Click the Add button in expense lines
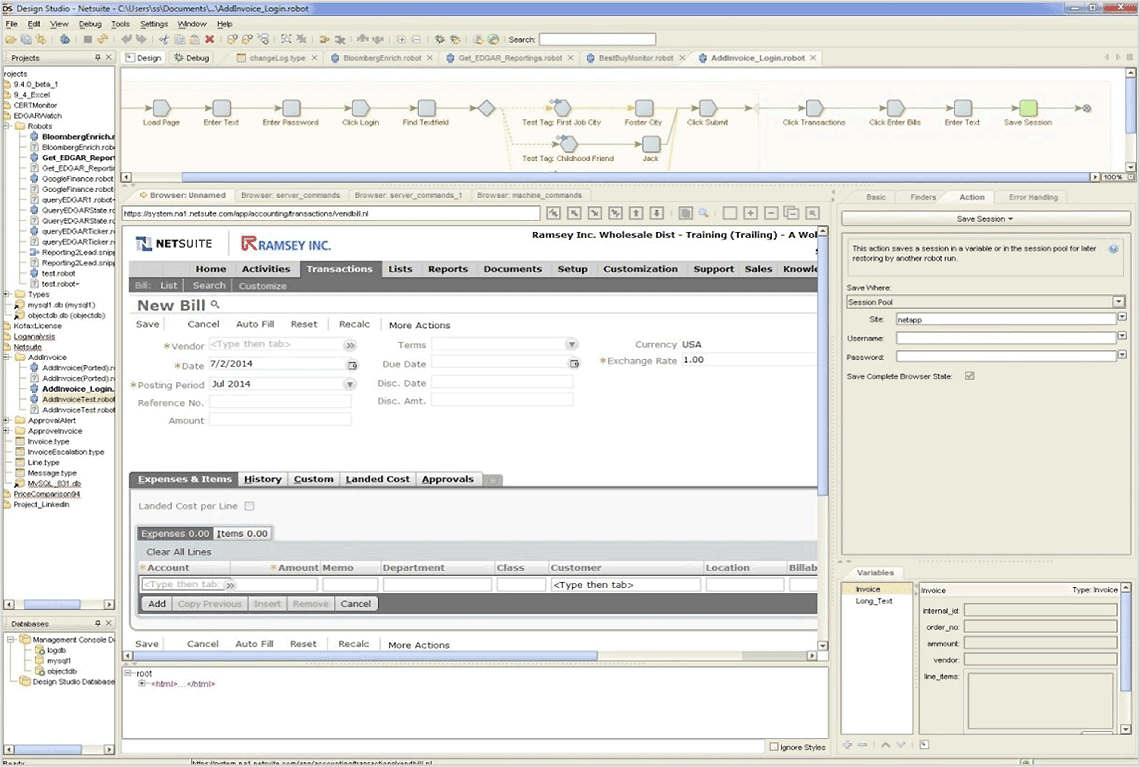The image size is (1140, 767). point(157,603)
